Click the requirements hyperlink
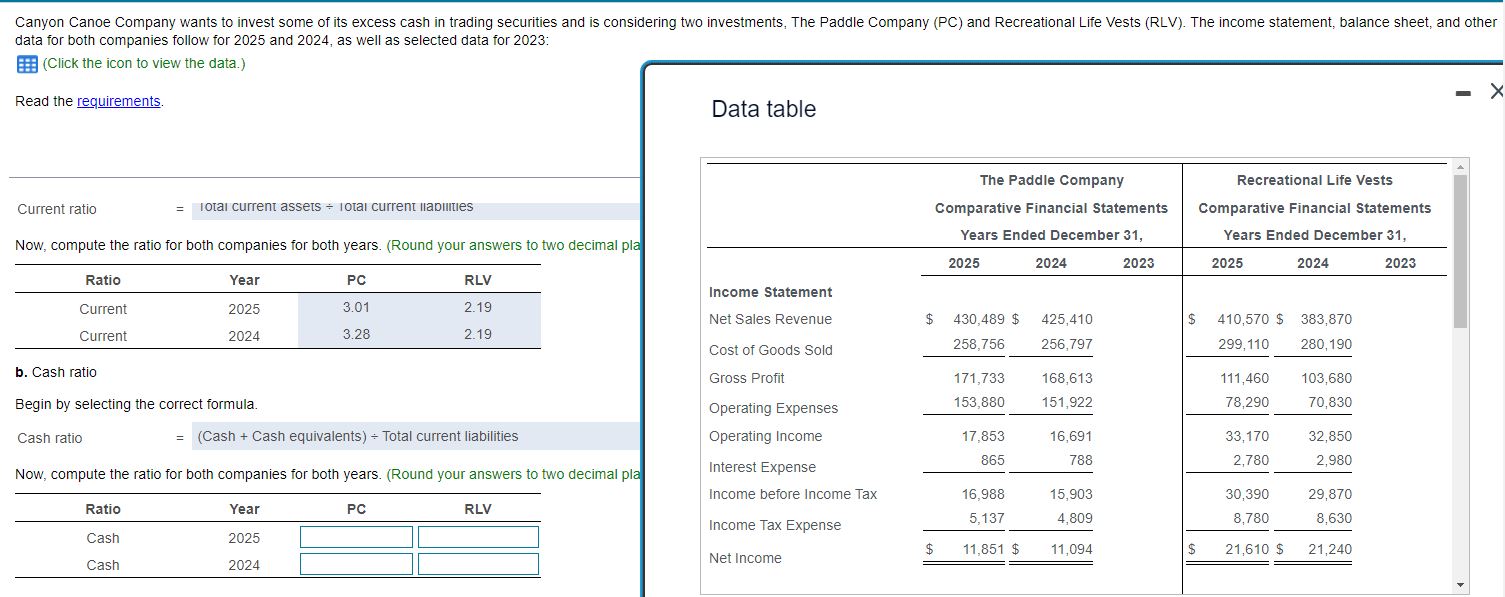1505x597 pixels. coord(119,101)
